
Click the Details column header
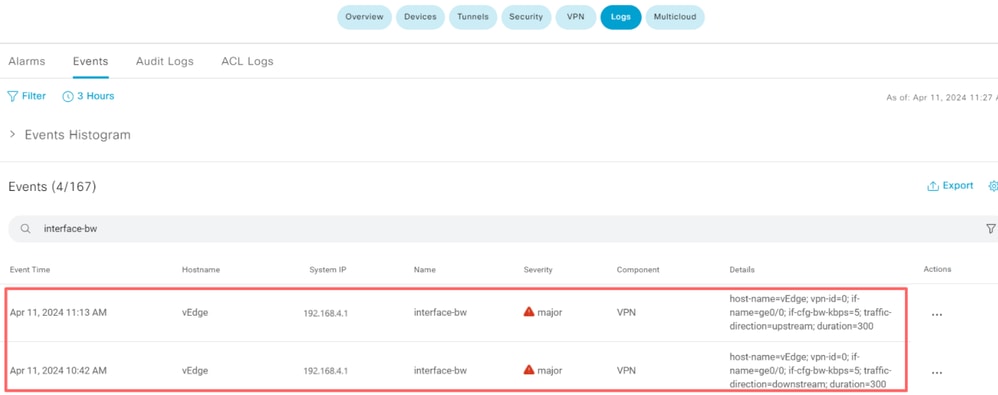click(742, 270)
